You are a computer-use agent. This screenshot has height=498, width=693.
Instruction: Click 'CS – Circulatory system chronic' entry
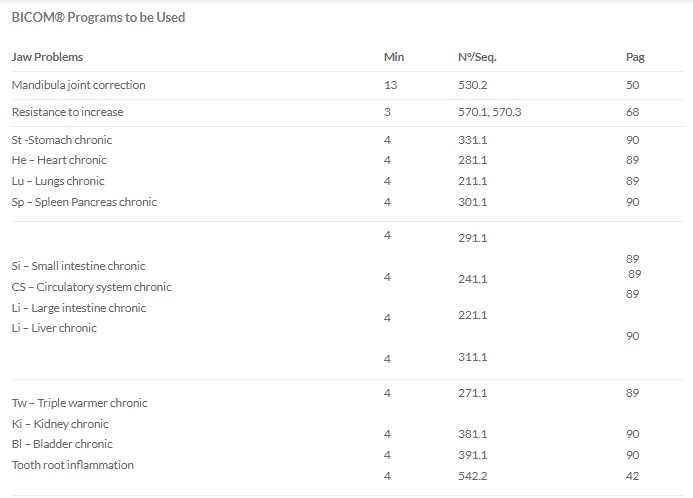[x=91, y=287]
